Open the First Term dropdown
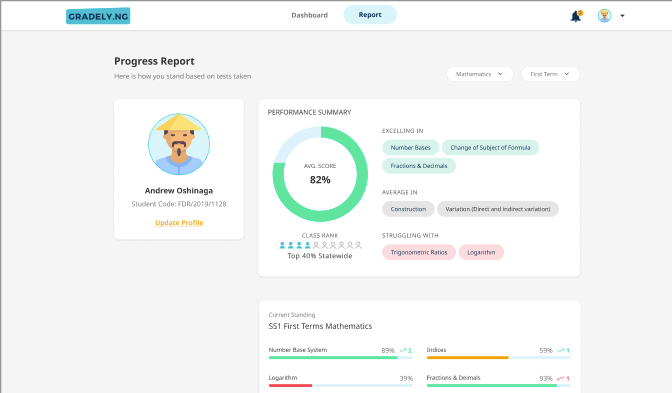The height and width of the screenshot is (393, 672). [550, 74]
